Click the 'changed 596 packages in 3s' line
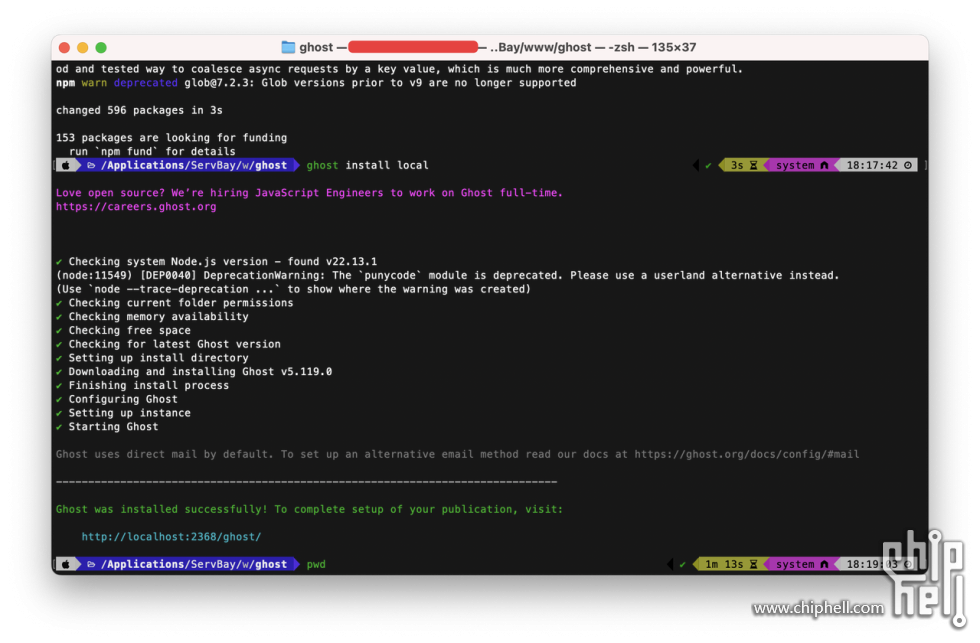The image size is (980, 643). (139, 111)
